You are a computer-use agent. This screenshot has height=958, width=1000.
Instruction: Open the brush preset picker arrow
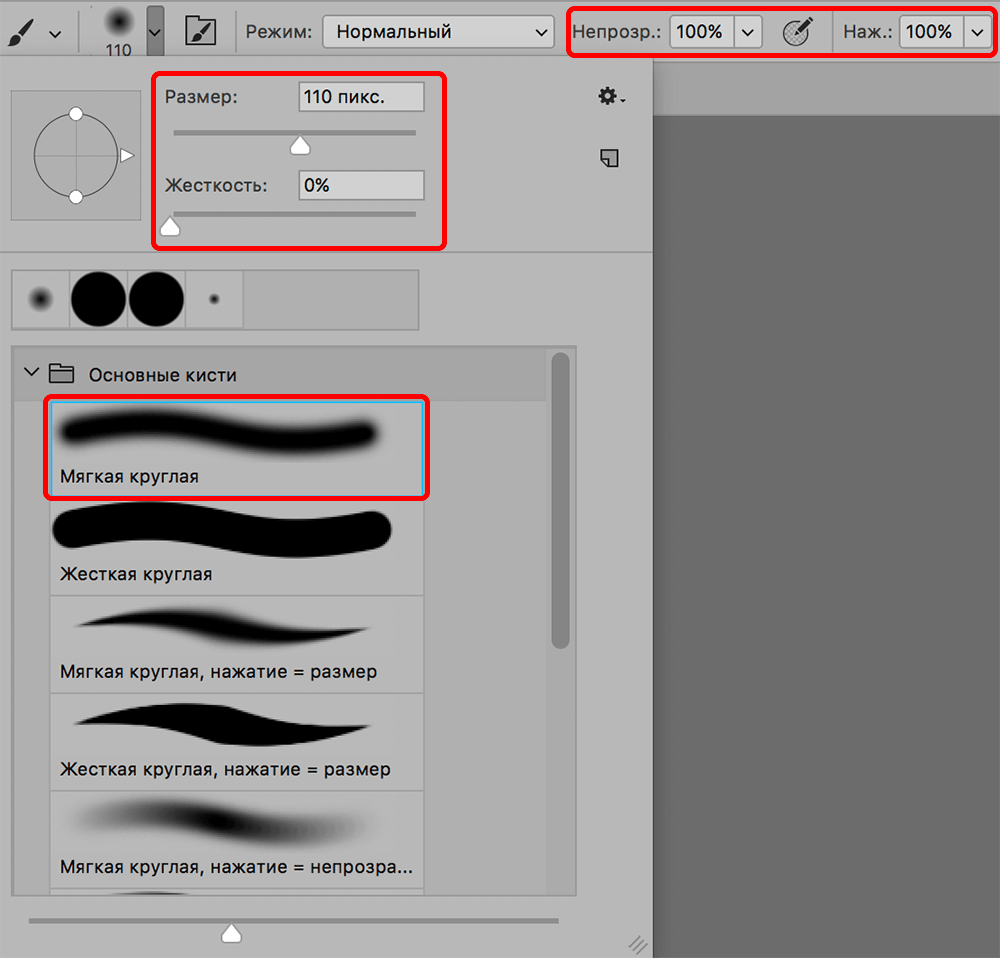155,32
